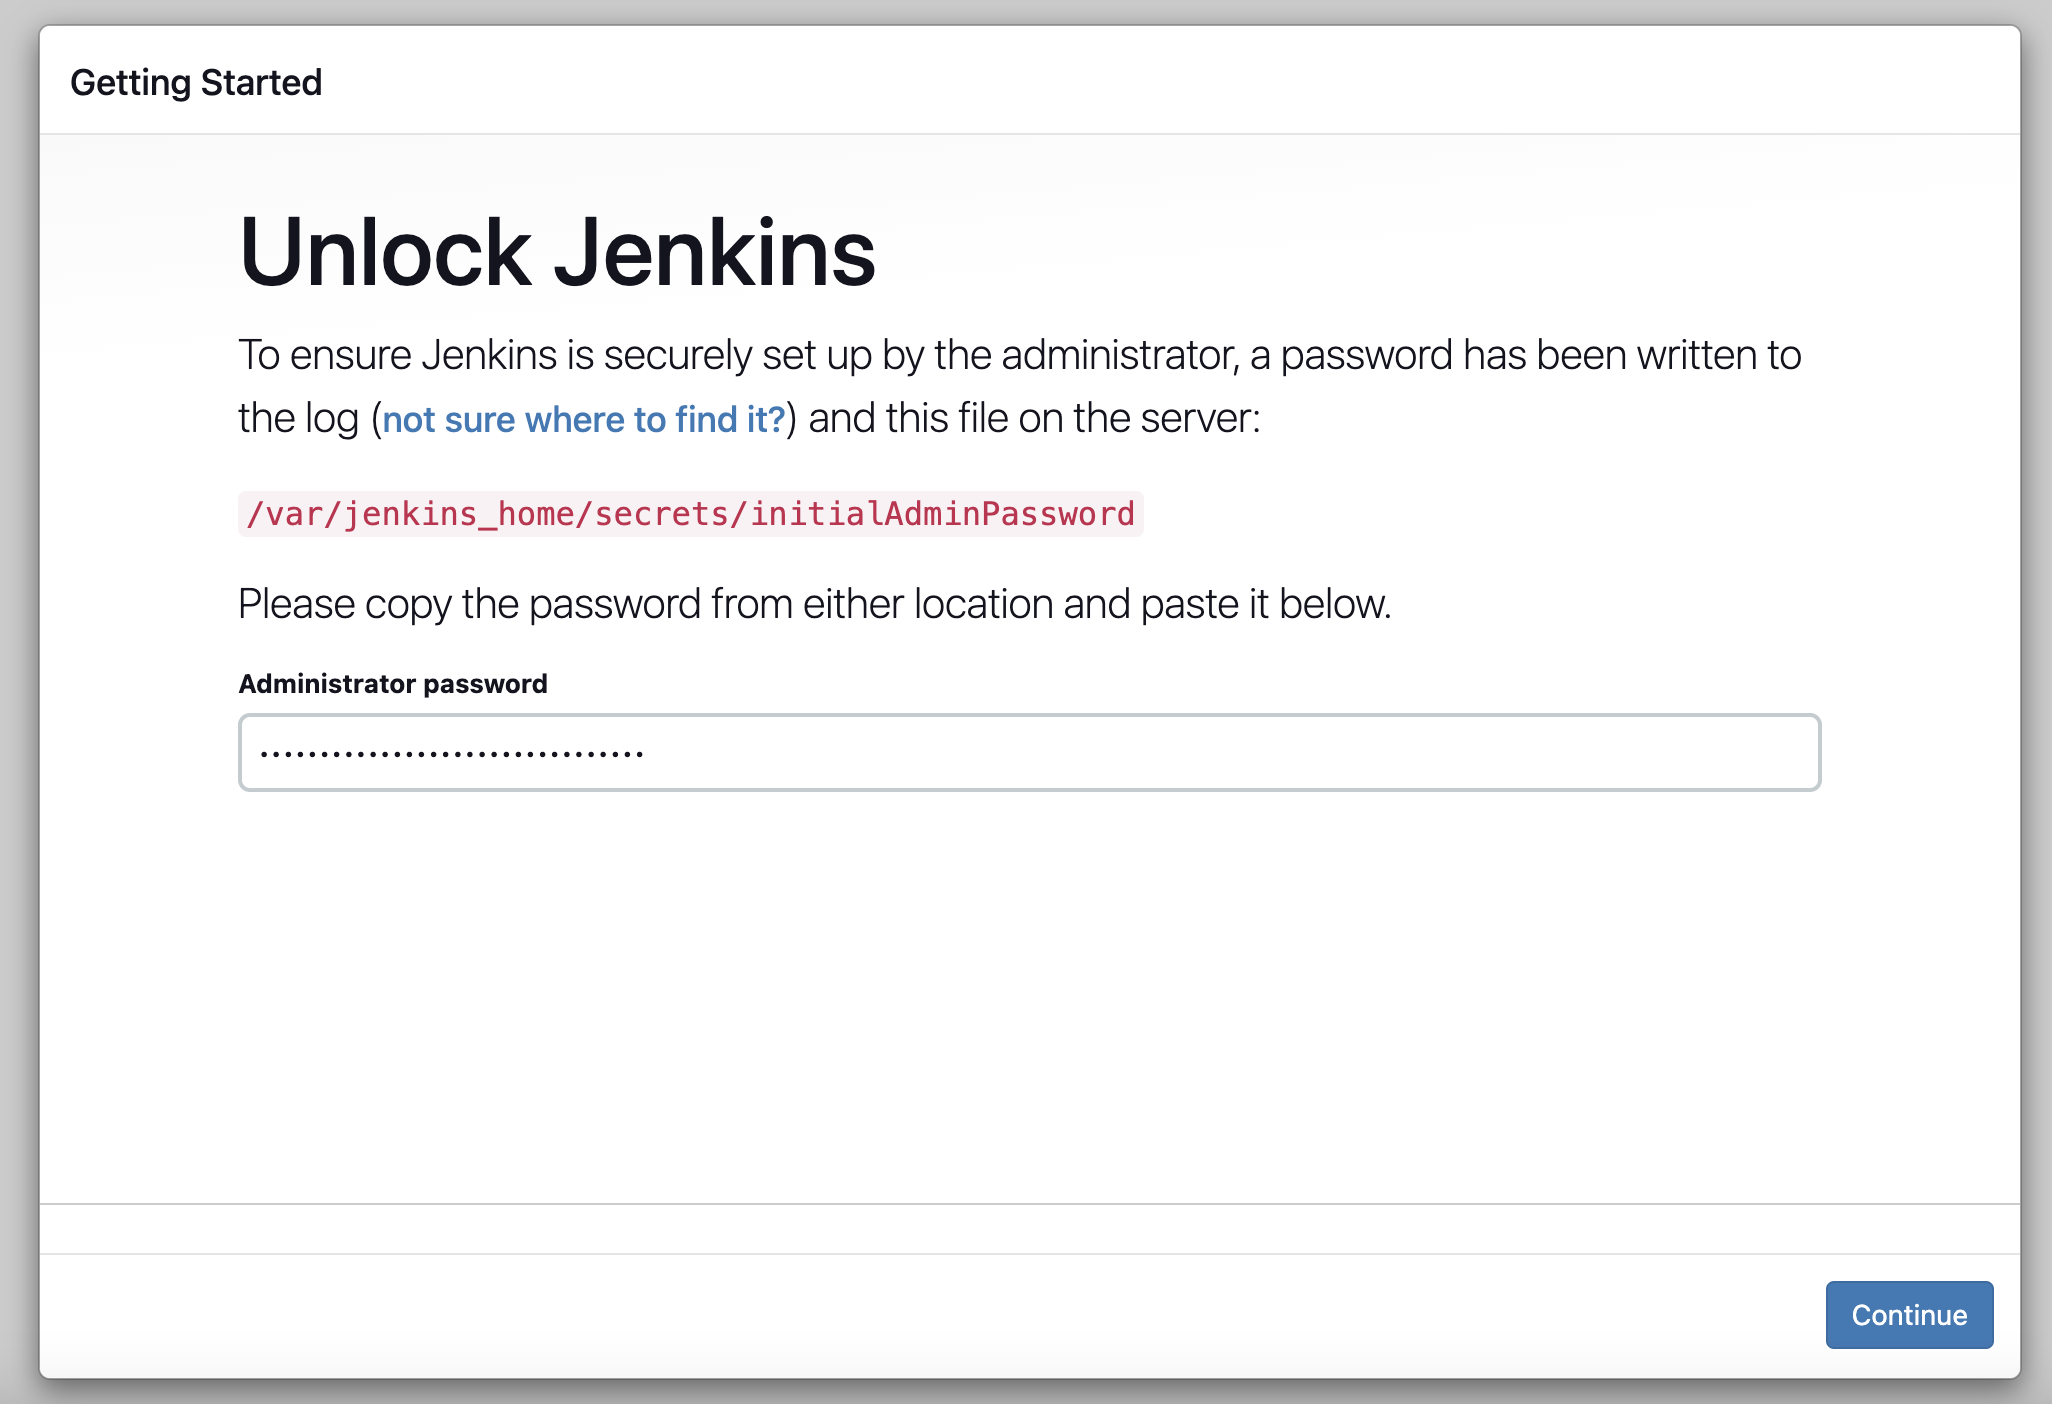Click the Getting Started title
2052x1404 pixels.
pyautogui.click(x=196, y=82)
